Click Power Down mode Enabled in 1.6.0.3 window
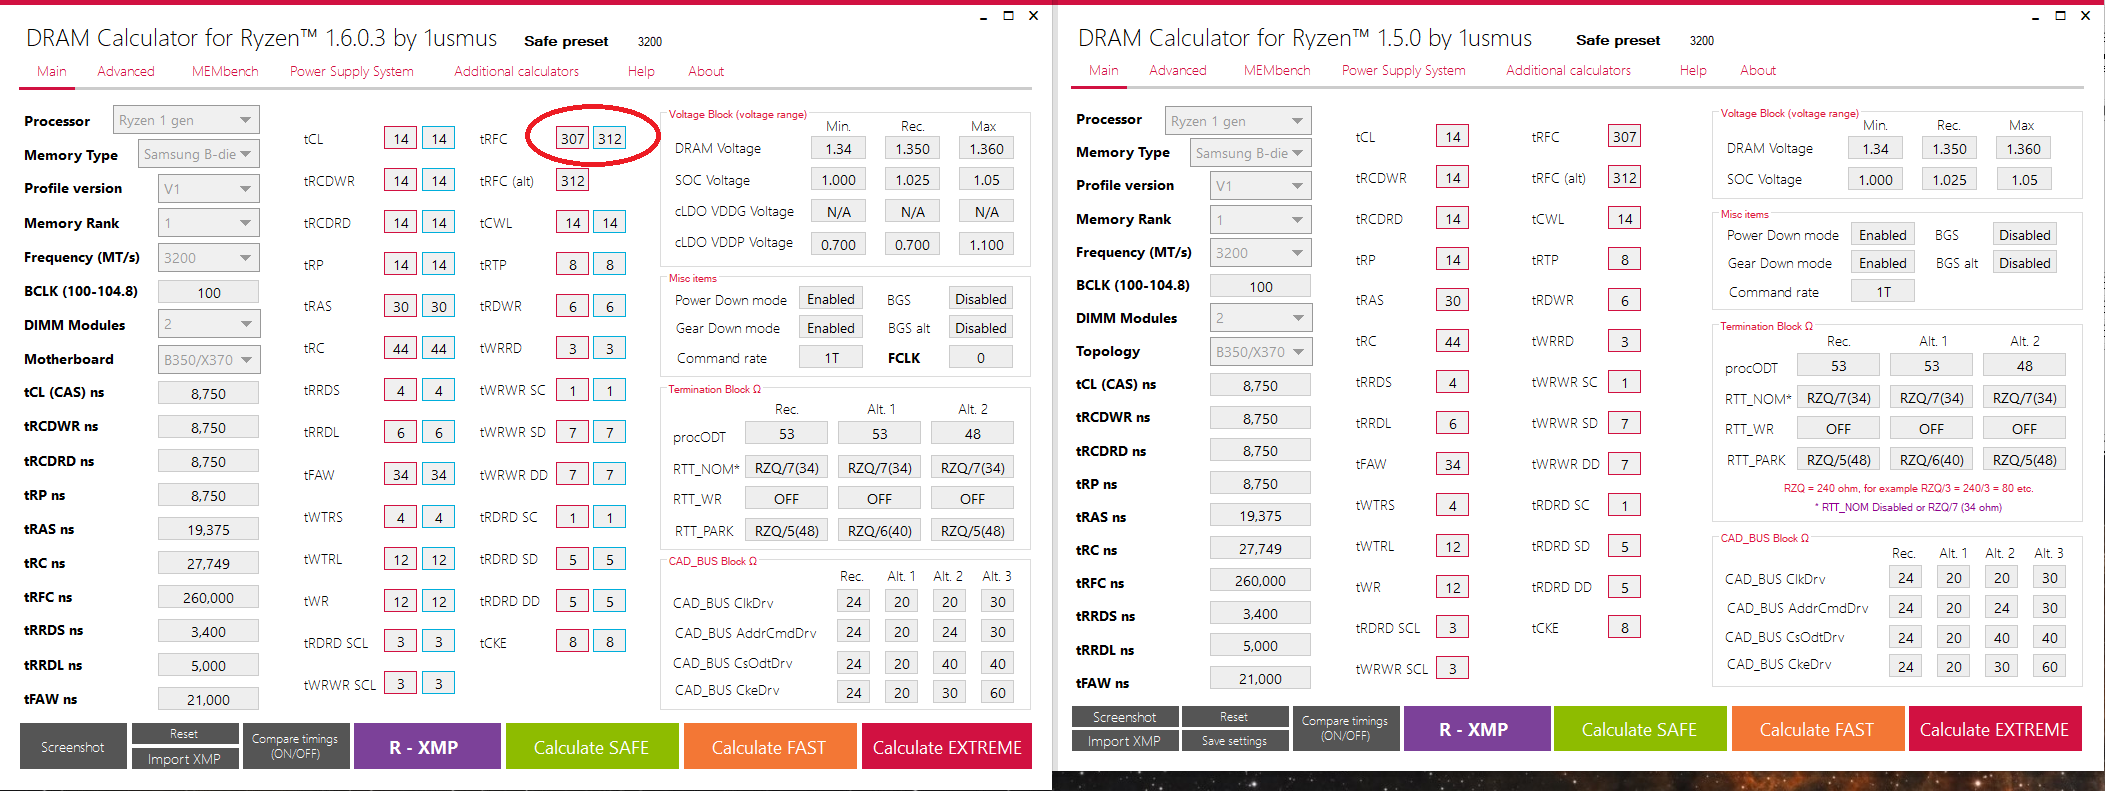This screenshot has height=791, width=2105. 831,299
